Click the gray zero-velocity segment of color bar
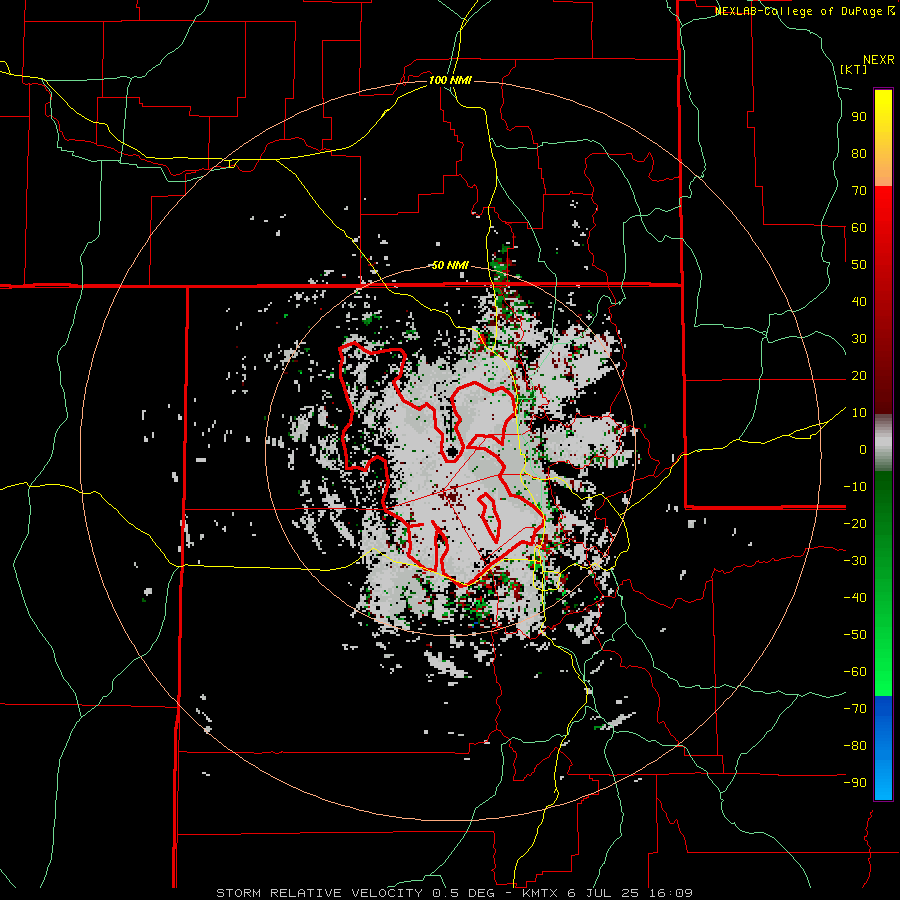 883,443
